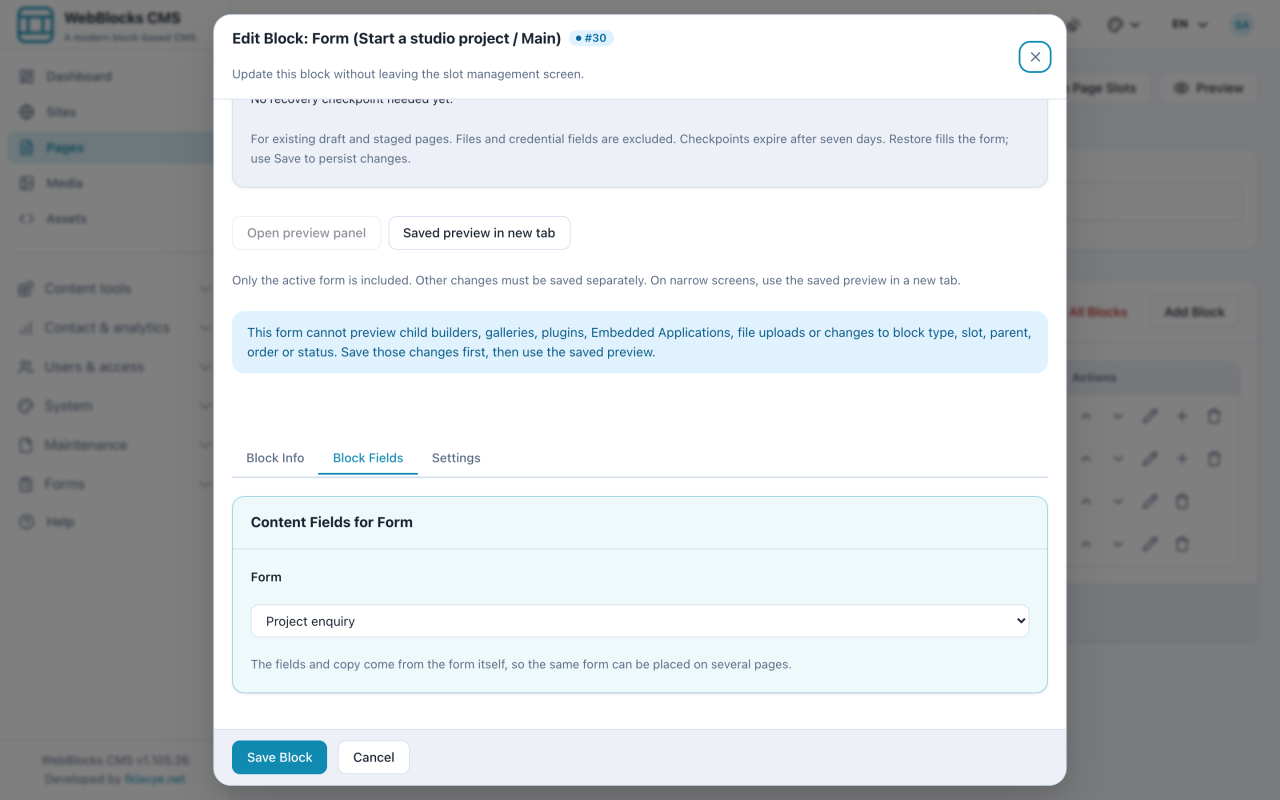The height and width of the screenshot is (800, 1280).
Task: Go to Pages using its sidebar icon
Action: coord(26,148)
